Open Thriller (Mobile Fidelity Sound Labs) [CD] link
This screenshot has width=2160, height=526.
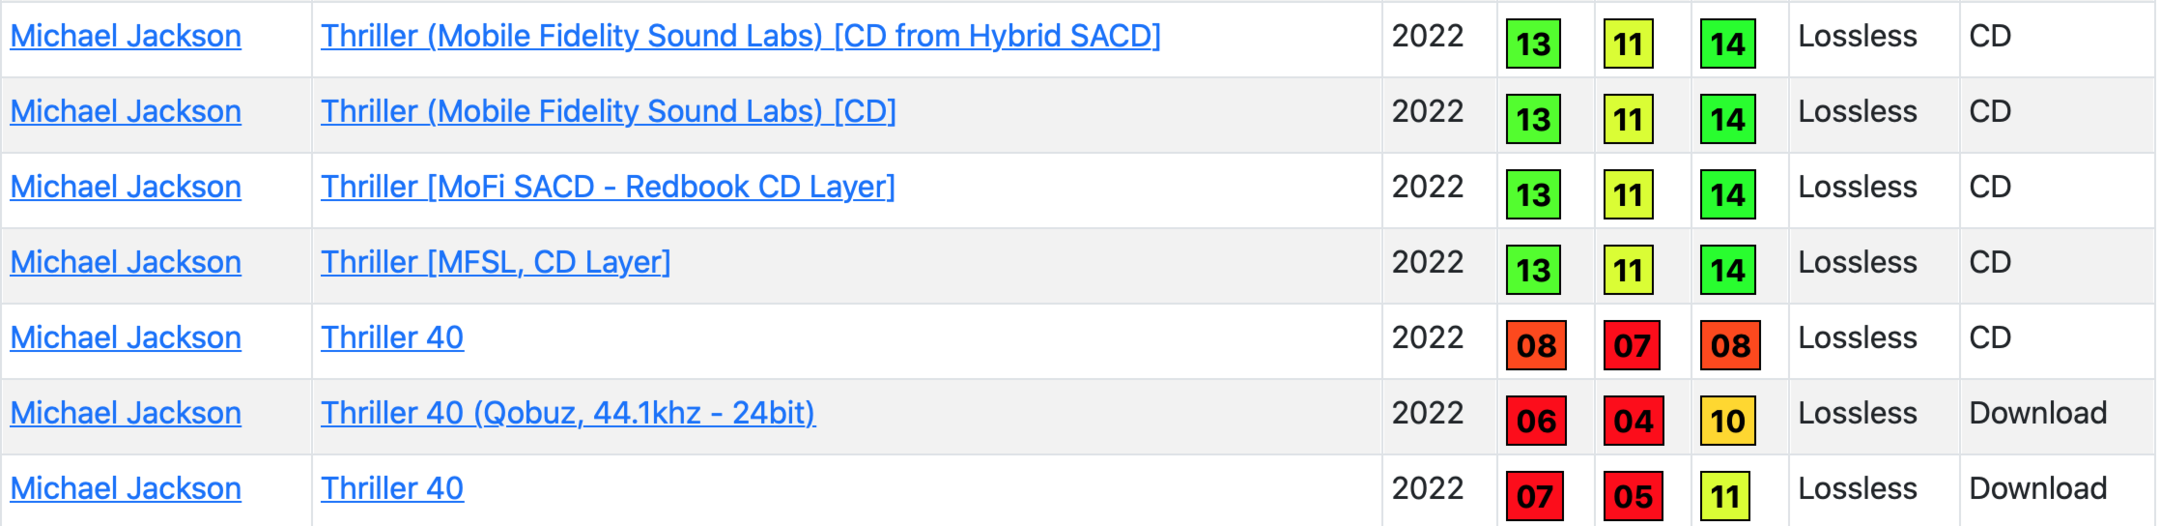(608, 111)
